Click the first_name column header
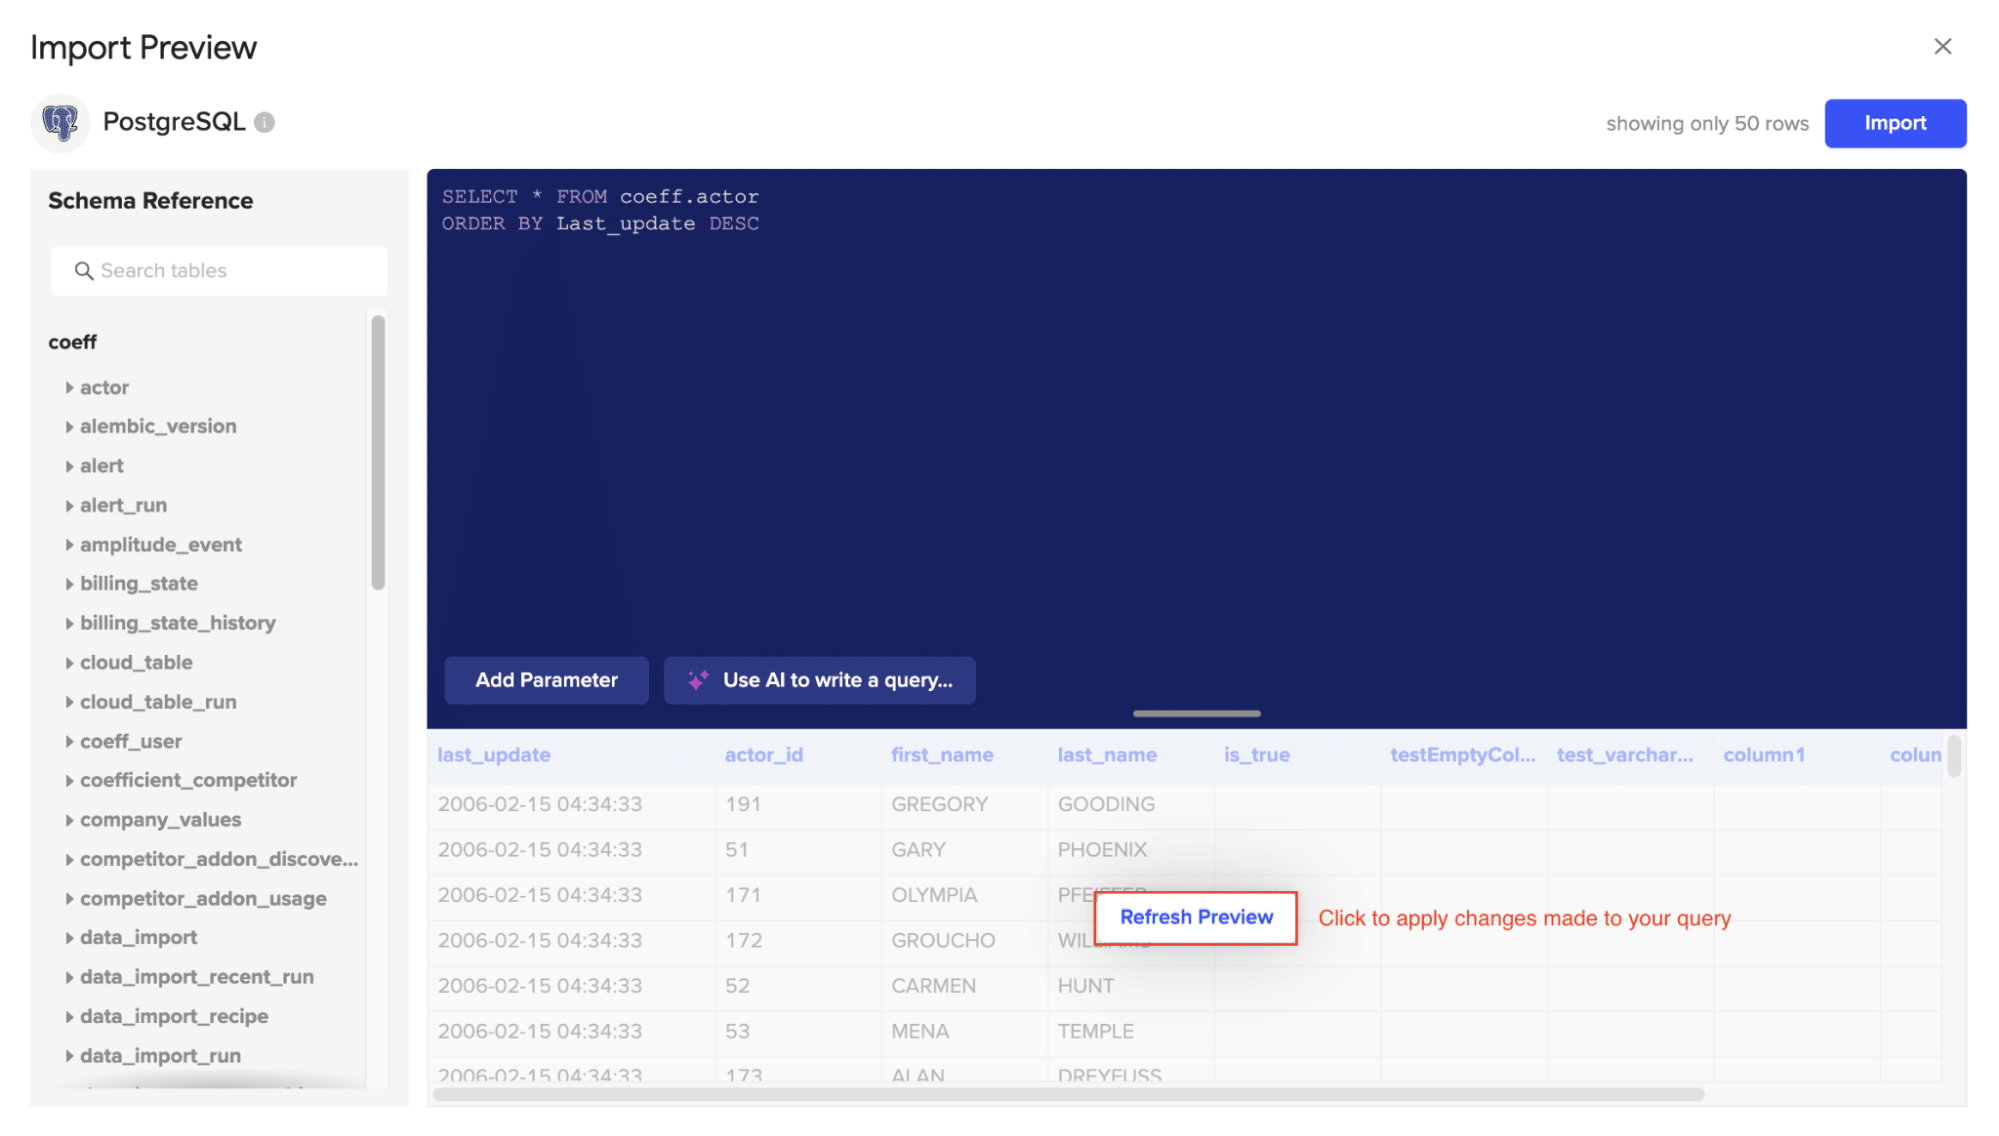The width and height of the screenshot is (1999, 1136). point(942,755)
